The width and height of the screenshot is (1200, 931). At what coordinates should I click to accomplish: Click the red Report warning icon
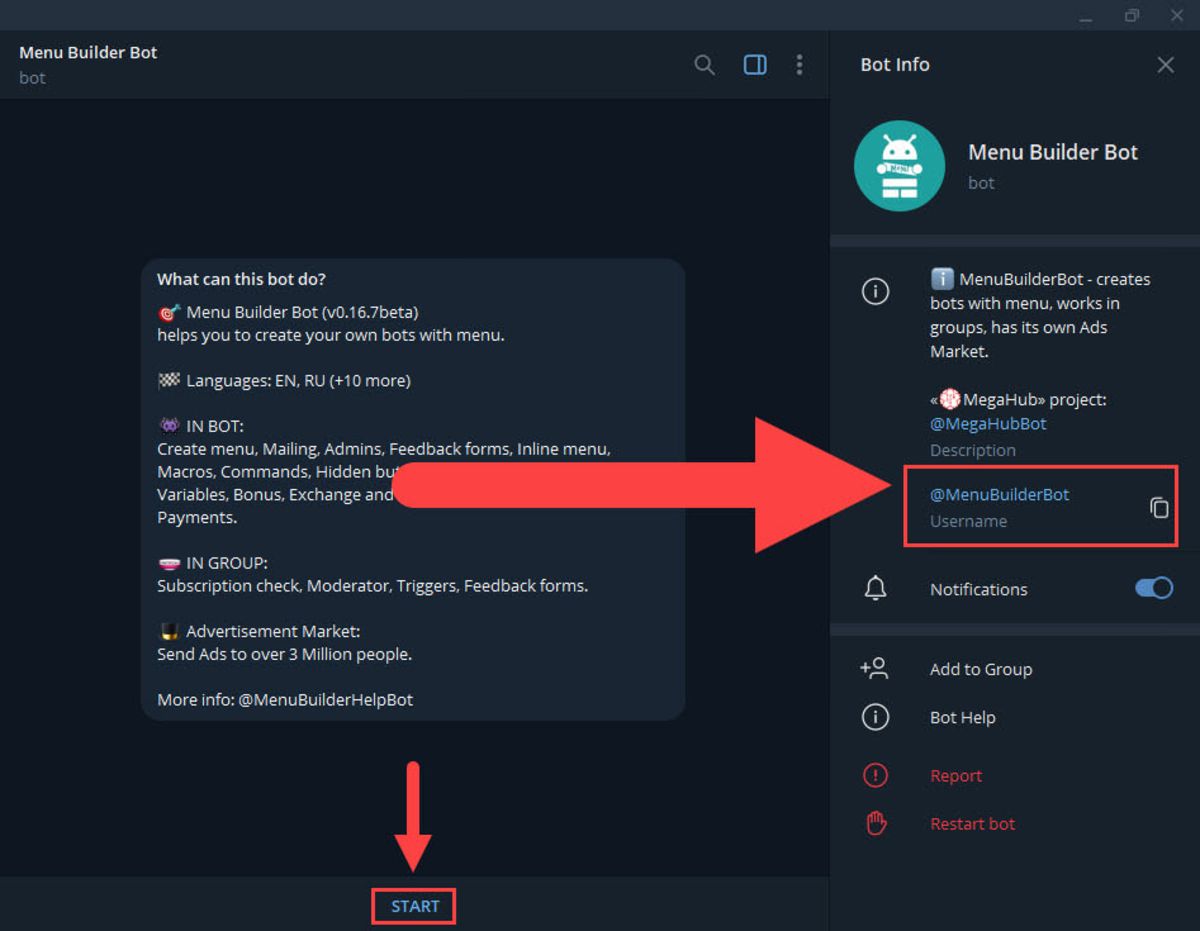[875, 775]
